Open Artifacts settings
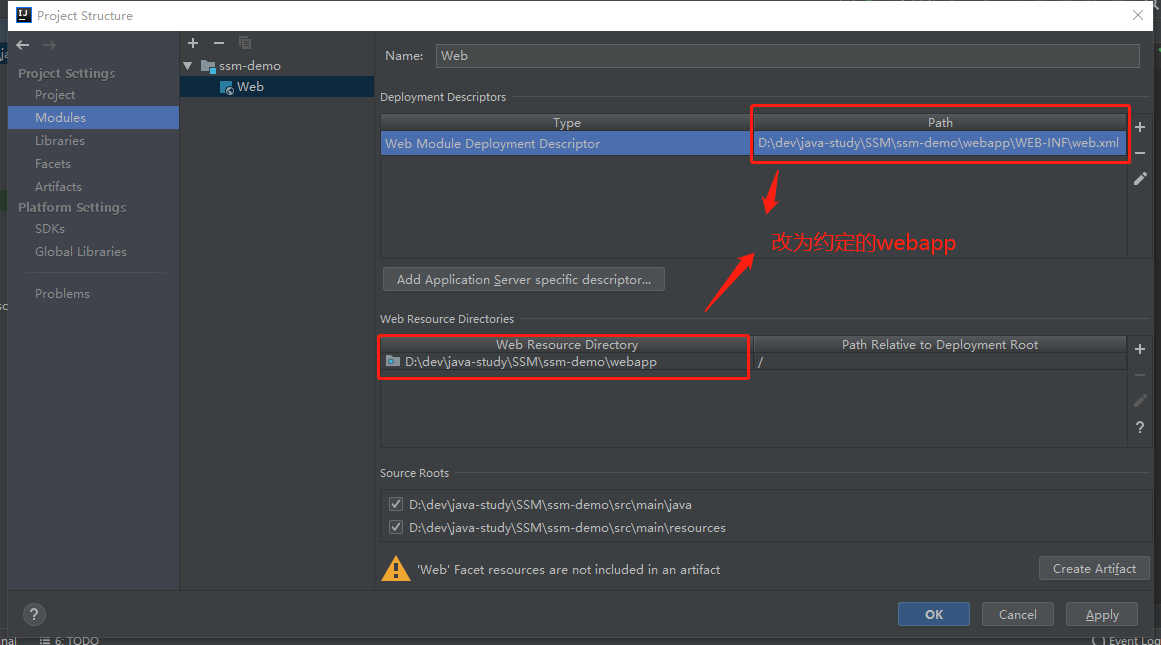The image size is (1161, 645). pyautogui.click(x=58, y=187)
